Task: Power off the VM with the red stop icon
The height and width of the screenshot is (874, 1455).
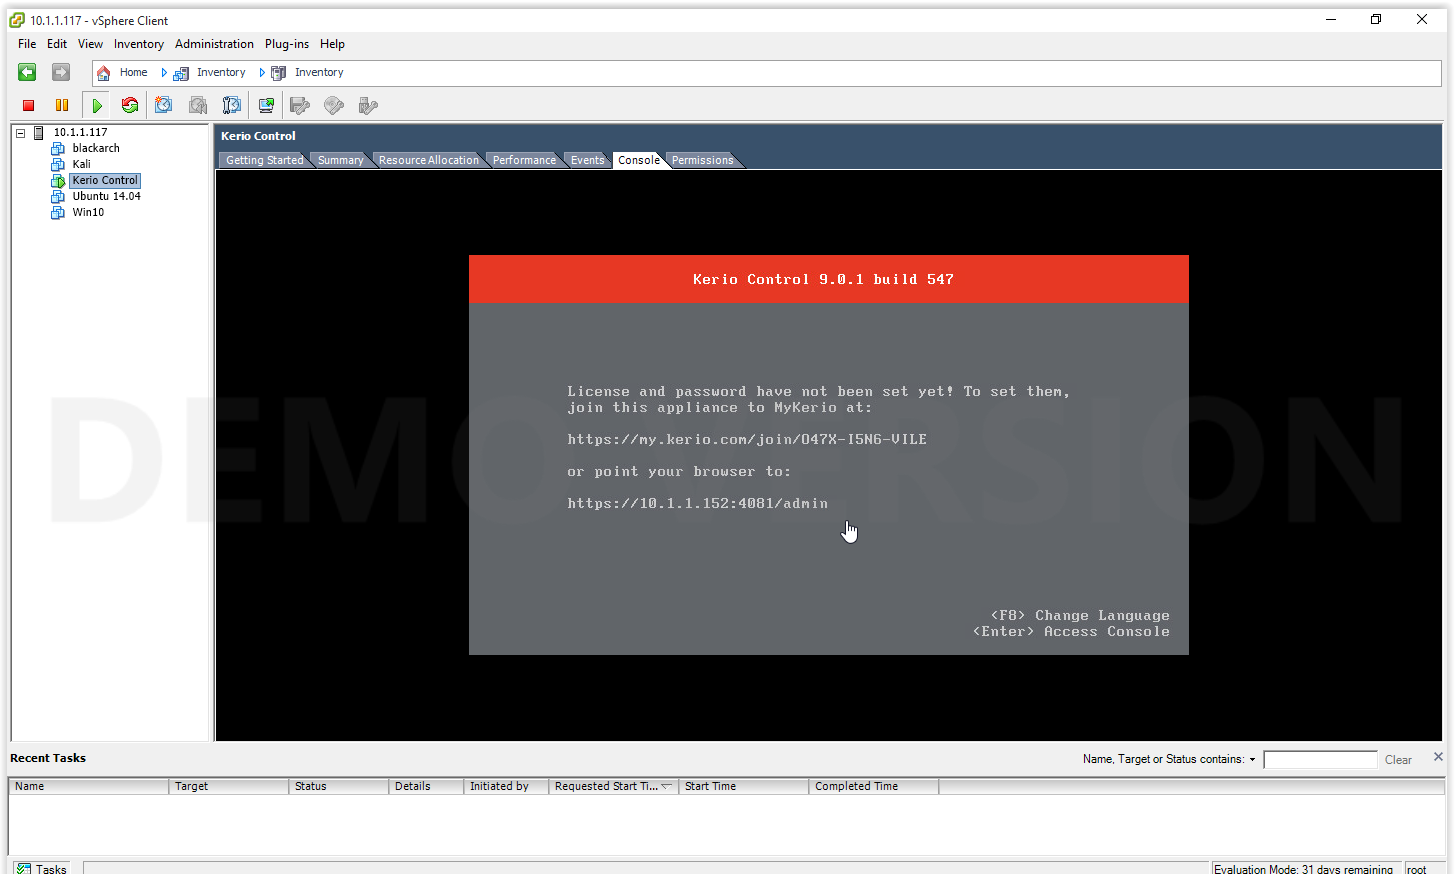Action: coord(29,105)
